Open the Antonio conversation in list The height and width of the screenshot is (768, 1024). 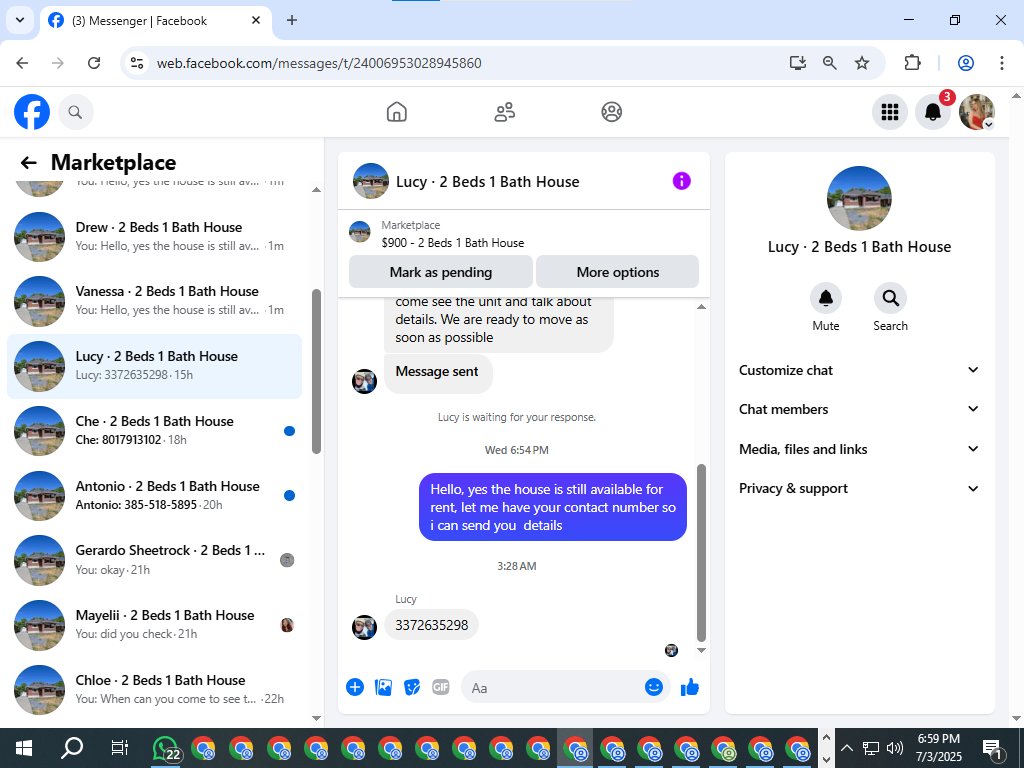155,496
